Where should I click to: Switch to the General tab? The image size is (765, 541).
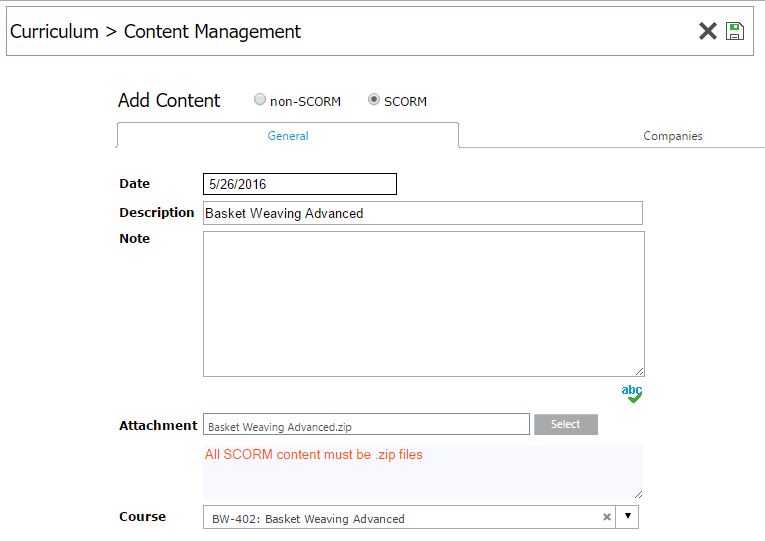tap(288, 136)
